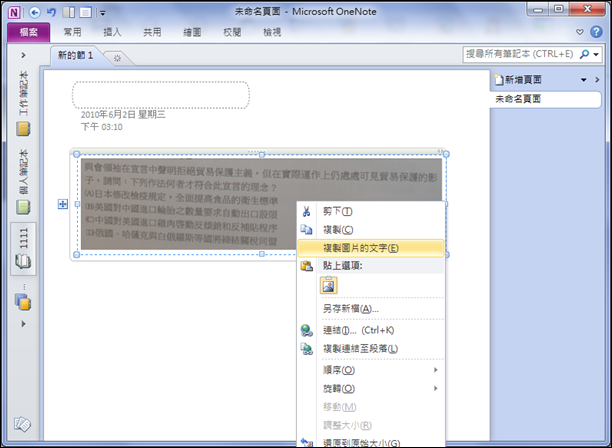Expand the notebook navigation bar chevron
612x448 pixels.
pos(23,55)
